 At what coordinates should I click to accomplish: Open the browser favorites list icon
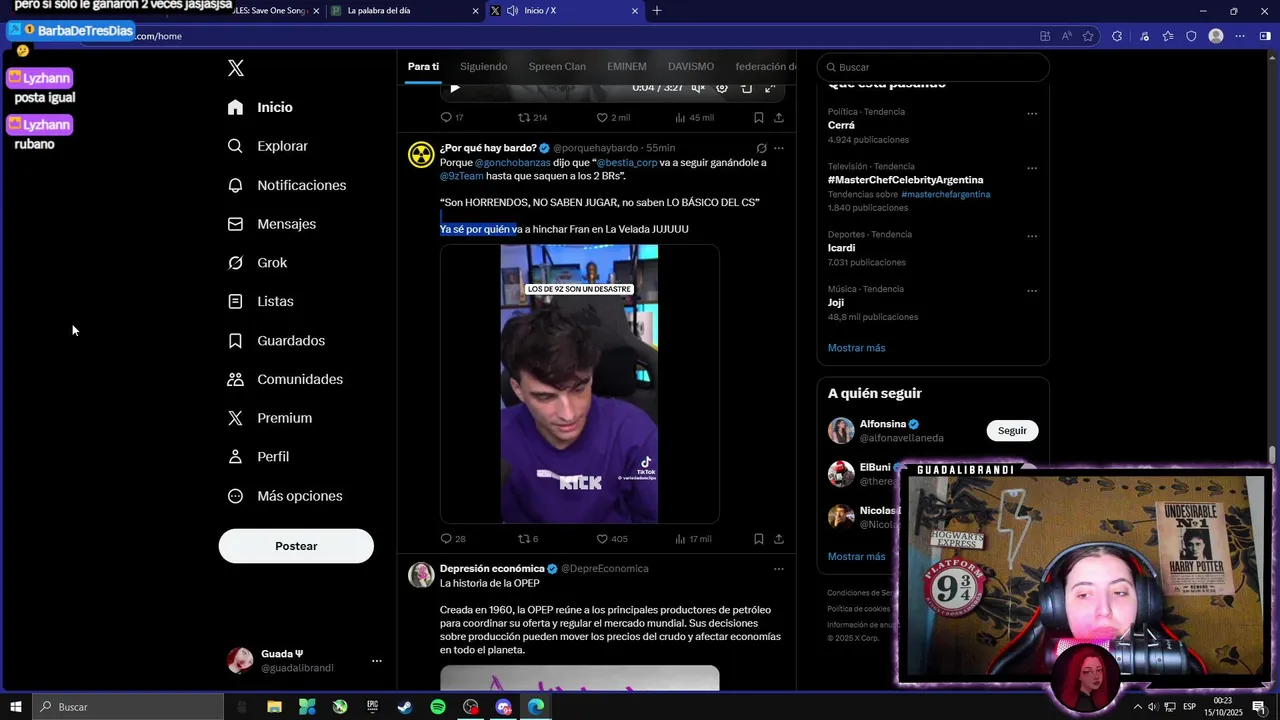pyautogui.click(x=1168, y=36)
